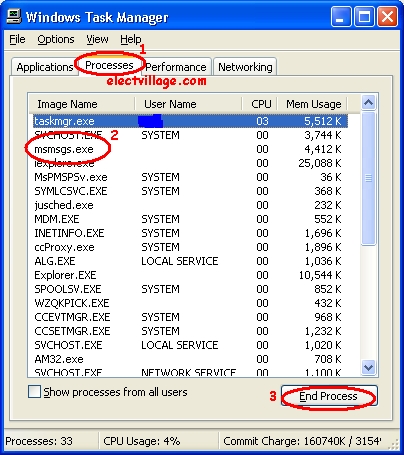Sort by User Name column header
The width and height of the screenshot is (404, 455).
coord(188,104)
